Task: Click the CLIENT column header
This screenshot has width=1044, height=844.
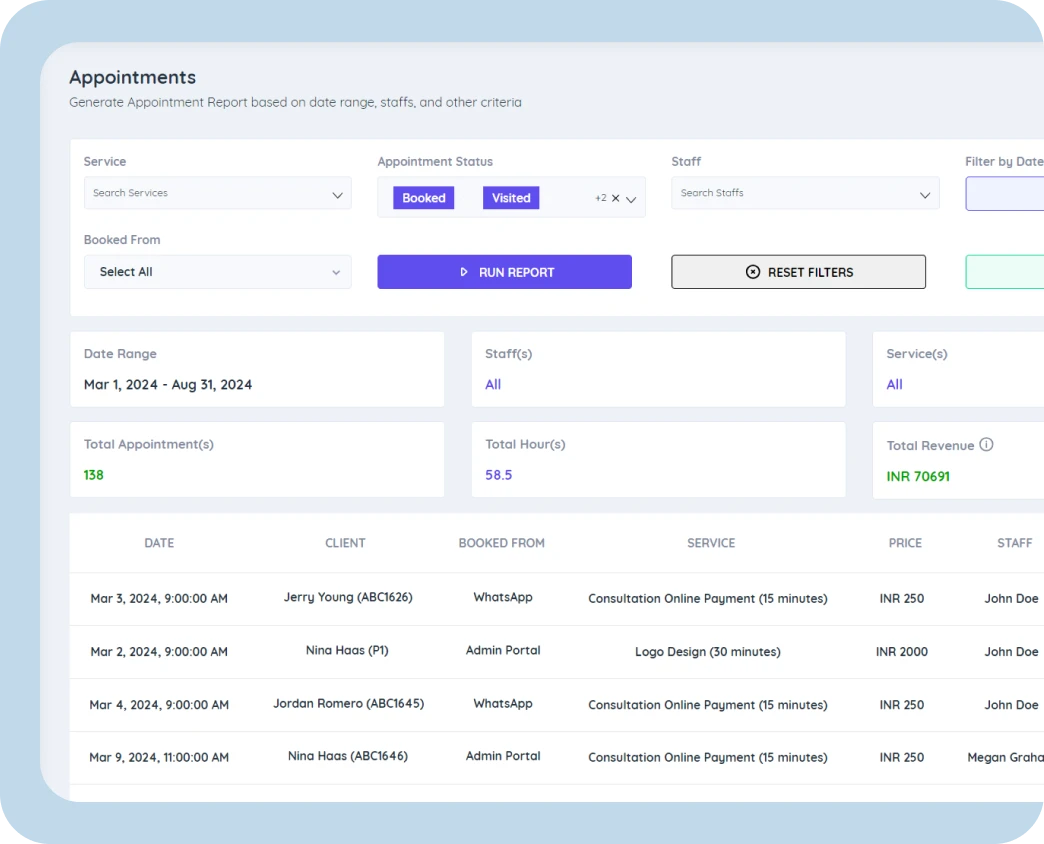Action: pyautogui.click(x=345, y=543)
